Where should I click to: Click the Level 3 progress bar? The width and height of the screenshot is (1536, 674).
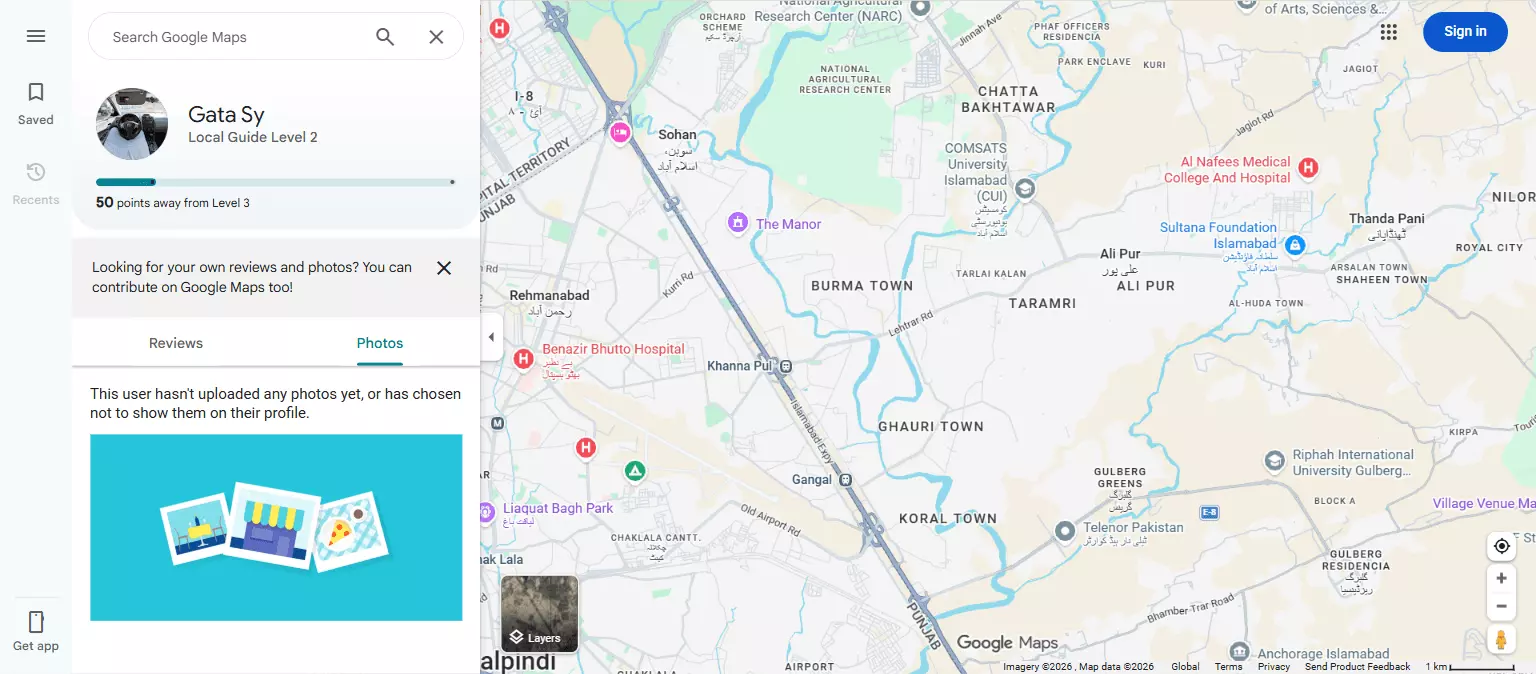(276, 182)
